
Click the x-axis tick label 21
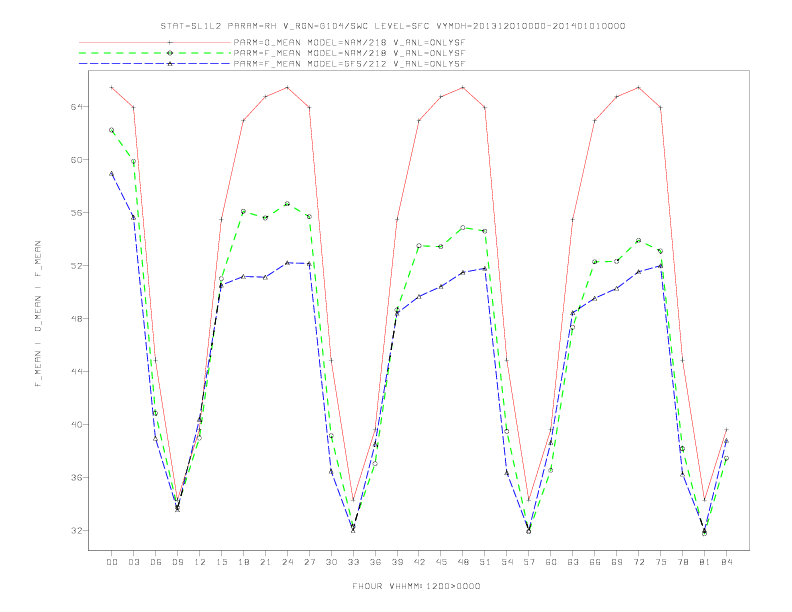click(265, 562)
